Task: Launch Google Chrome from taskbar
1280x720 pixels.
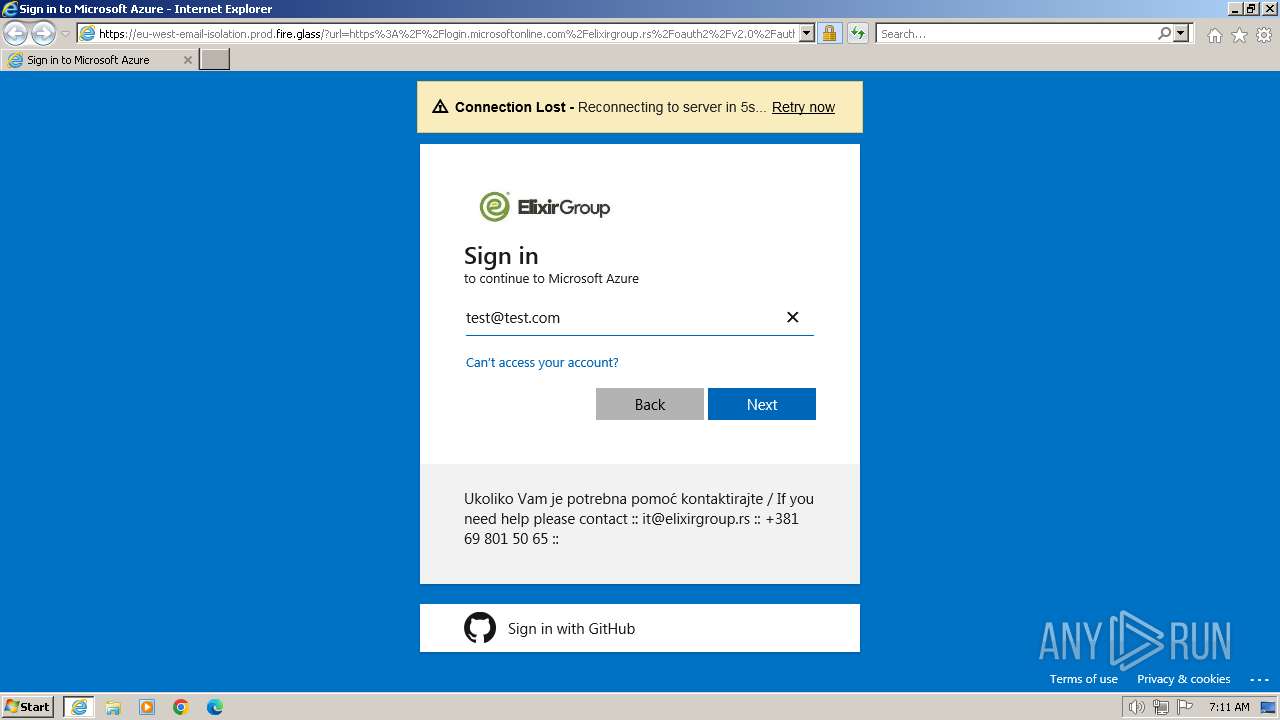Action: tap(181, 707)
